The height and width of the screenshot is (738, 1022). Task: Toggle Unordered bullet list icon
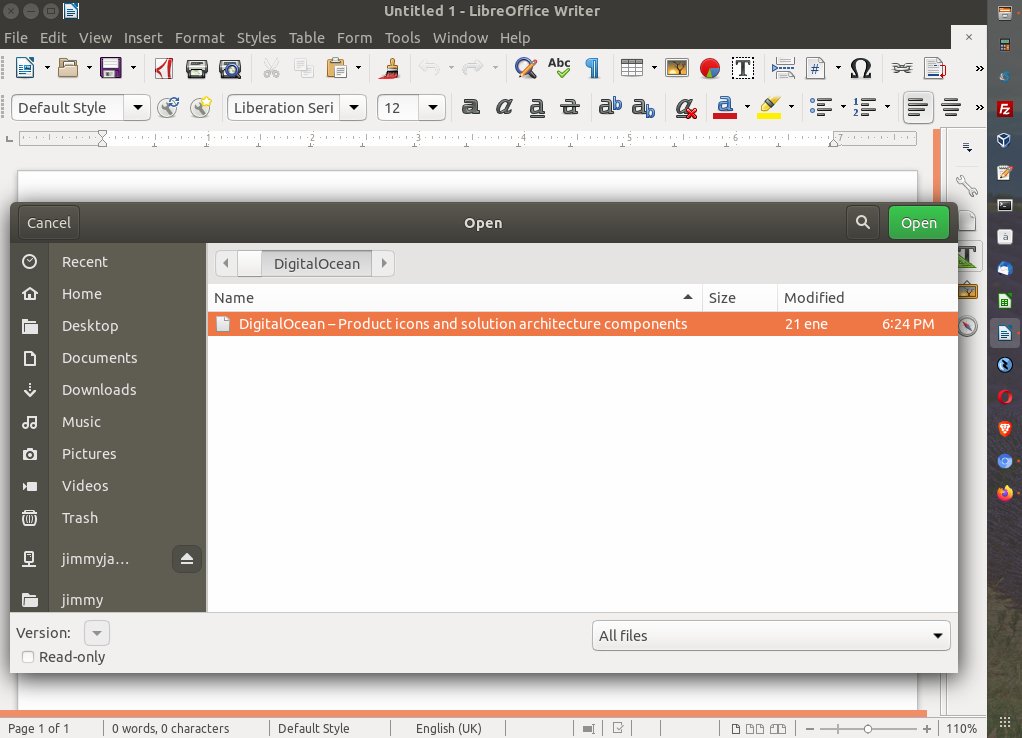click(x=821, y=107)
